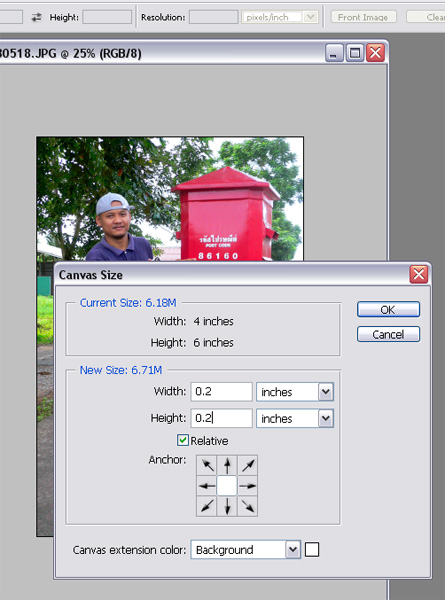Click the Front Image button
The image size is (445, 600).
pos(363,17)
